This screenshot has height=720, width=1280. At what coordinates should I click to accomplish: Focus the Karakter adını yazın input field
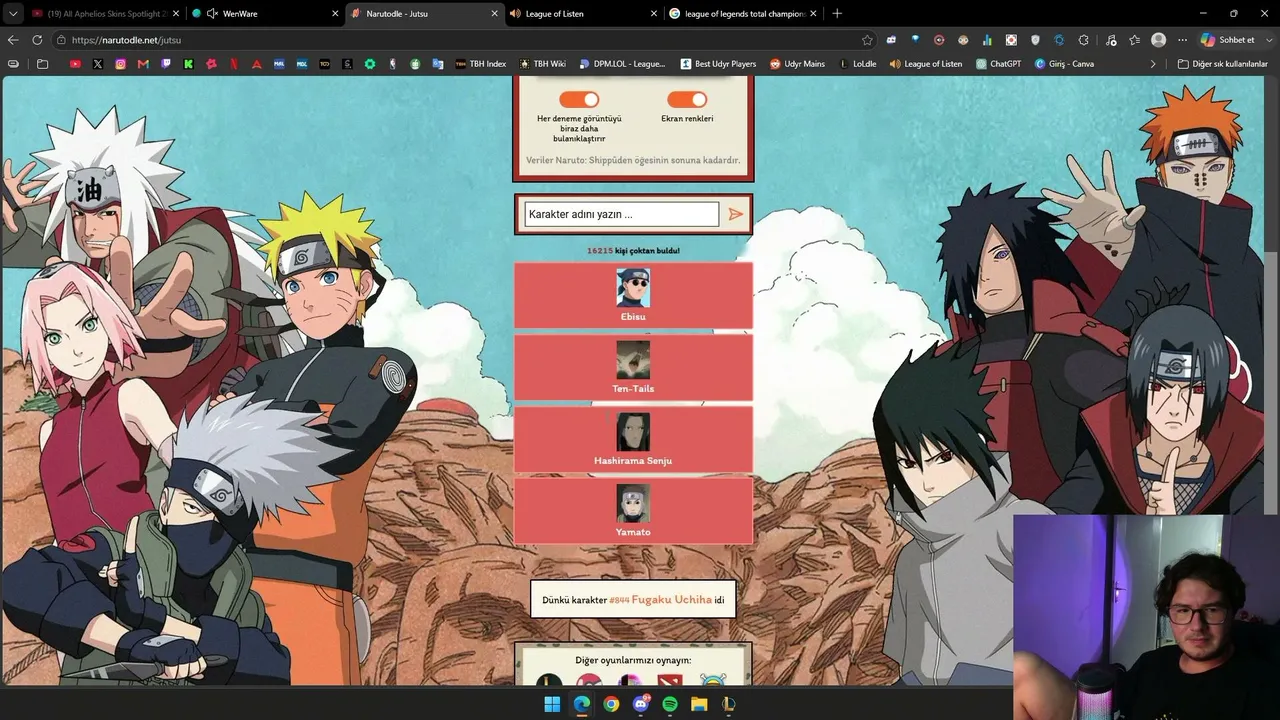622,214
